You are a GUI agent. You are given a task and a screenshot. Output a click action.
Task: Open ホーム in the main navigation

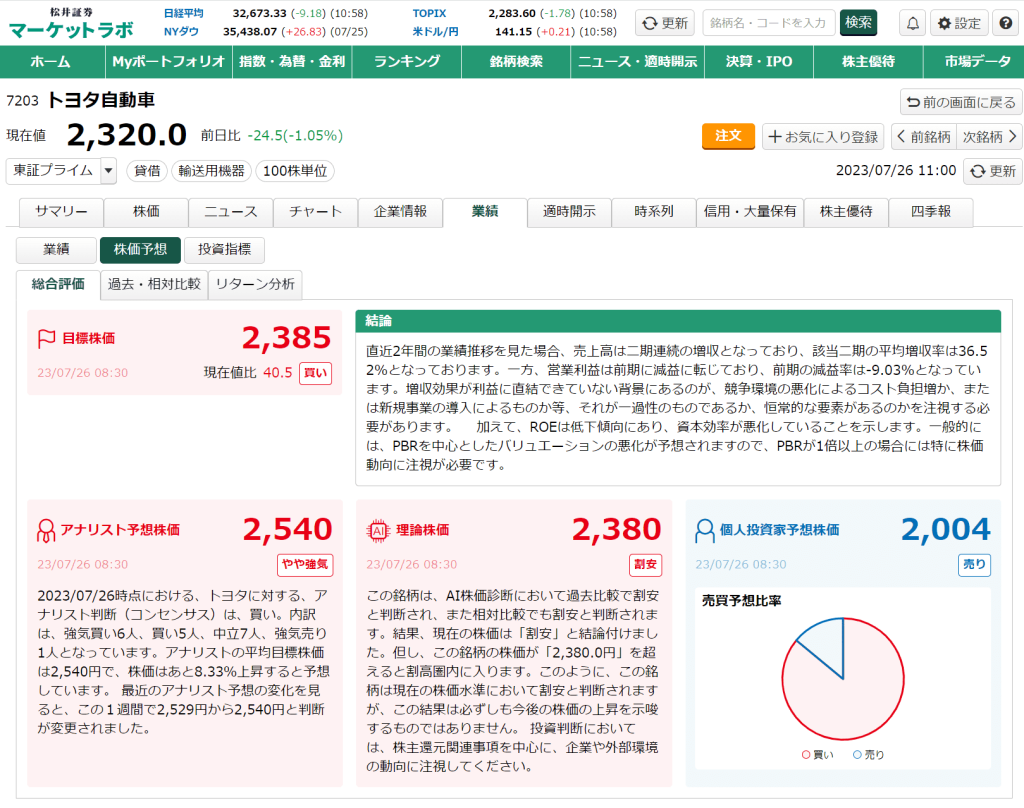pyautogui.click(x=50, y=61)
